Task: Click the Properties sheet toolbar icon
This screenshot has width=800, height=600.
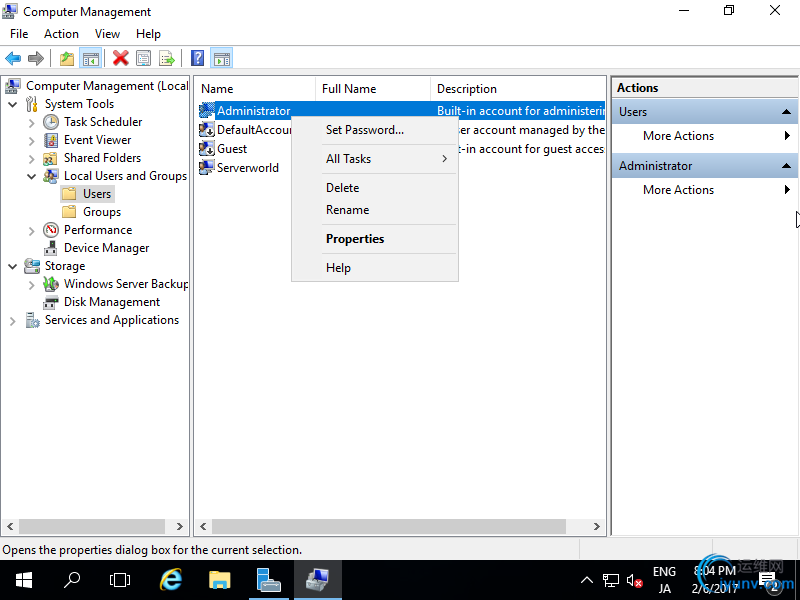Action: [144, 59]
